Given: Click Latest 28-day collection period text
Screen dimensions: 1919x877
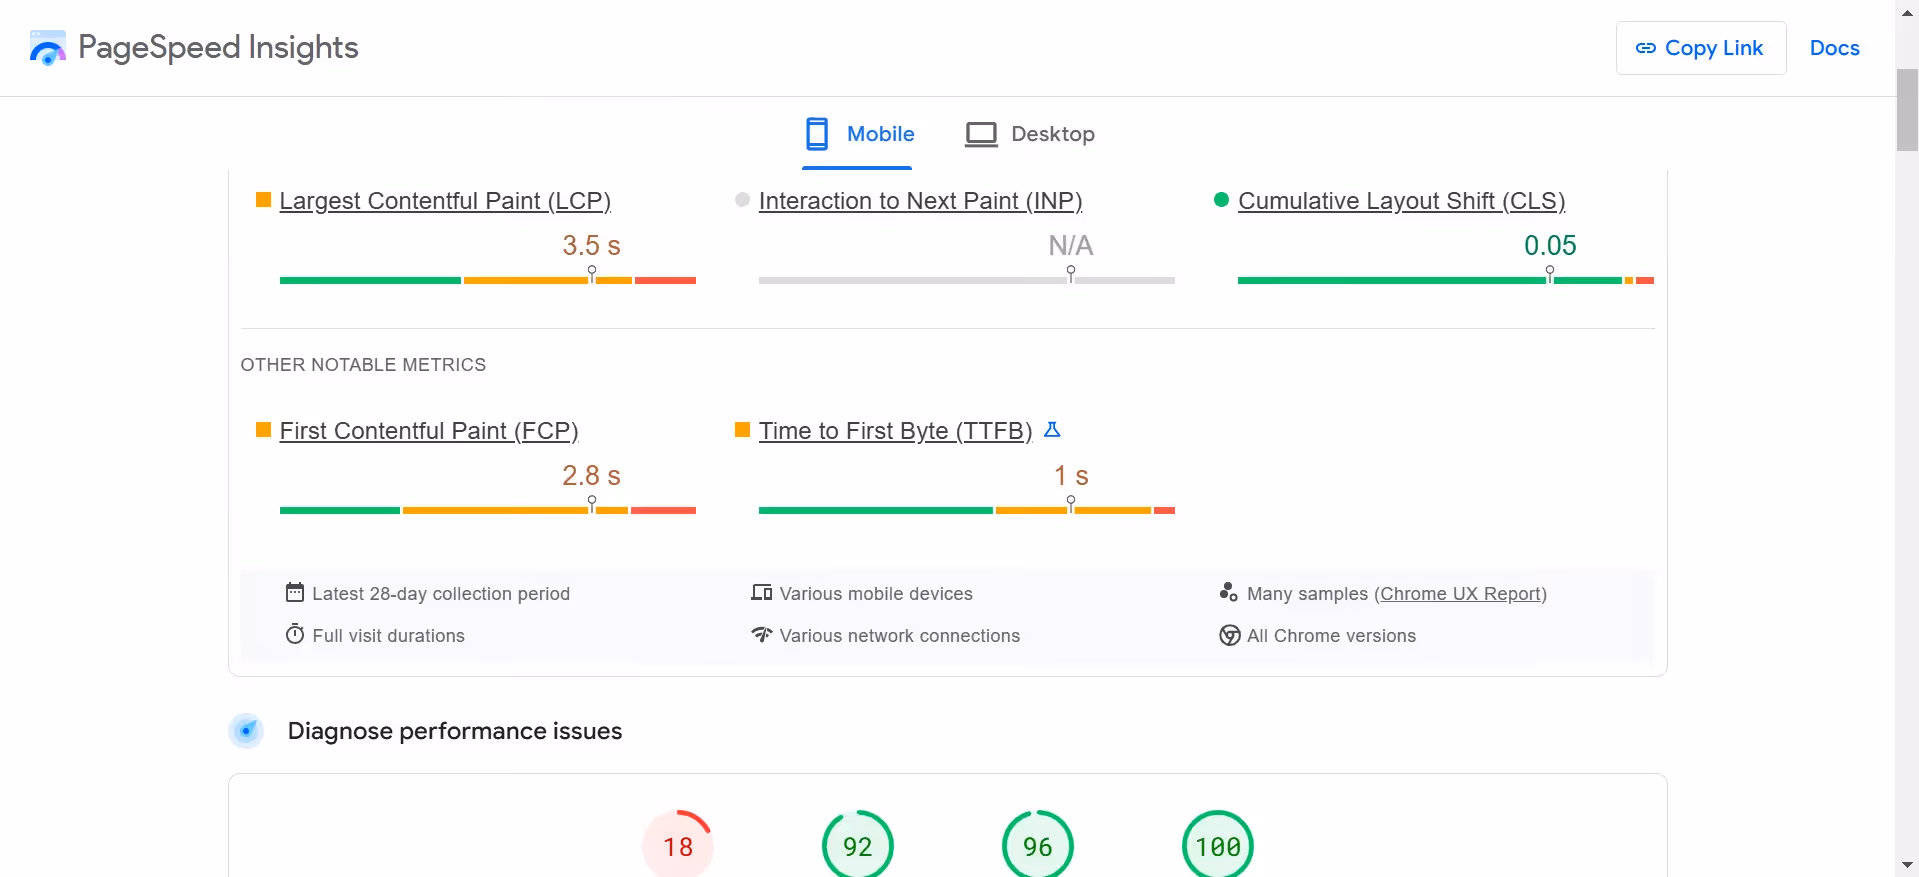Looking at the screenshot, I should point(441,594).
